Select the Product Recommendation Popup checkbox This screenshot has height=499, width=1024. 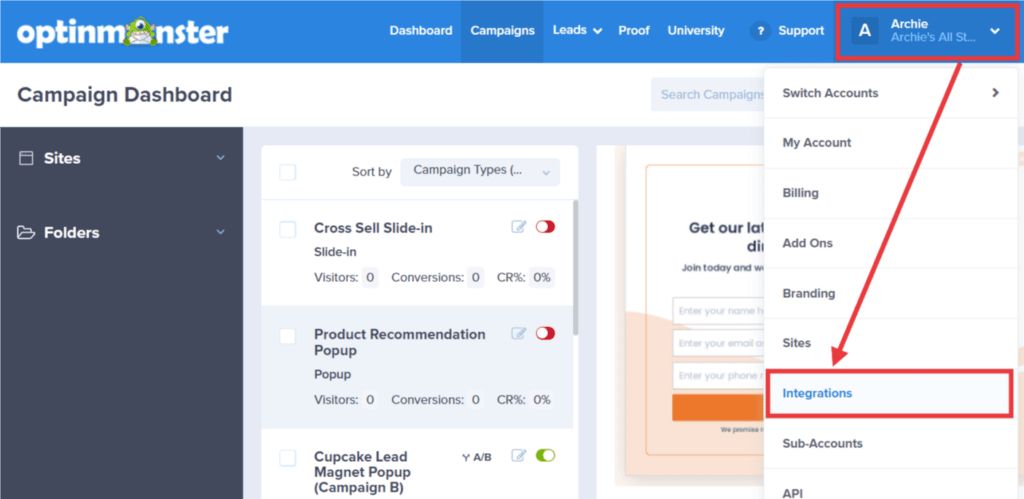click(287, 336)
